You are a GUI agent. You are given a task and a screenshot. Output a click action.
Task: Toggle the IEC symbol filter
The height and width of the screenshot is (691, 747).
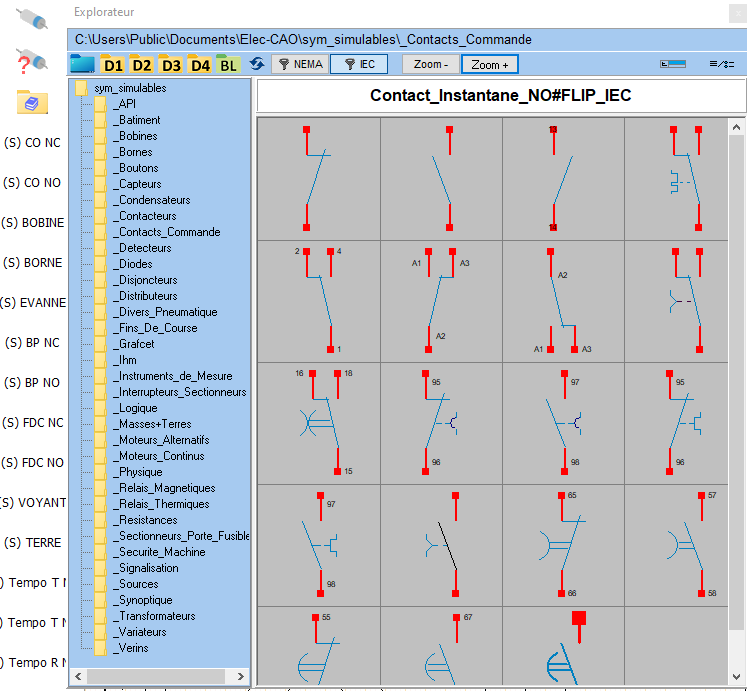click(360, 64)
